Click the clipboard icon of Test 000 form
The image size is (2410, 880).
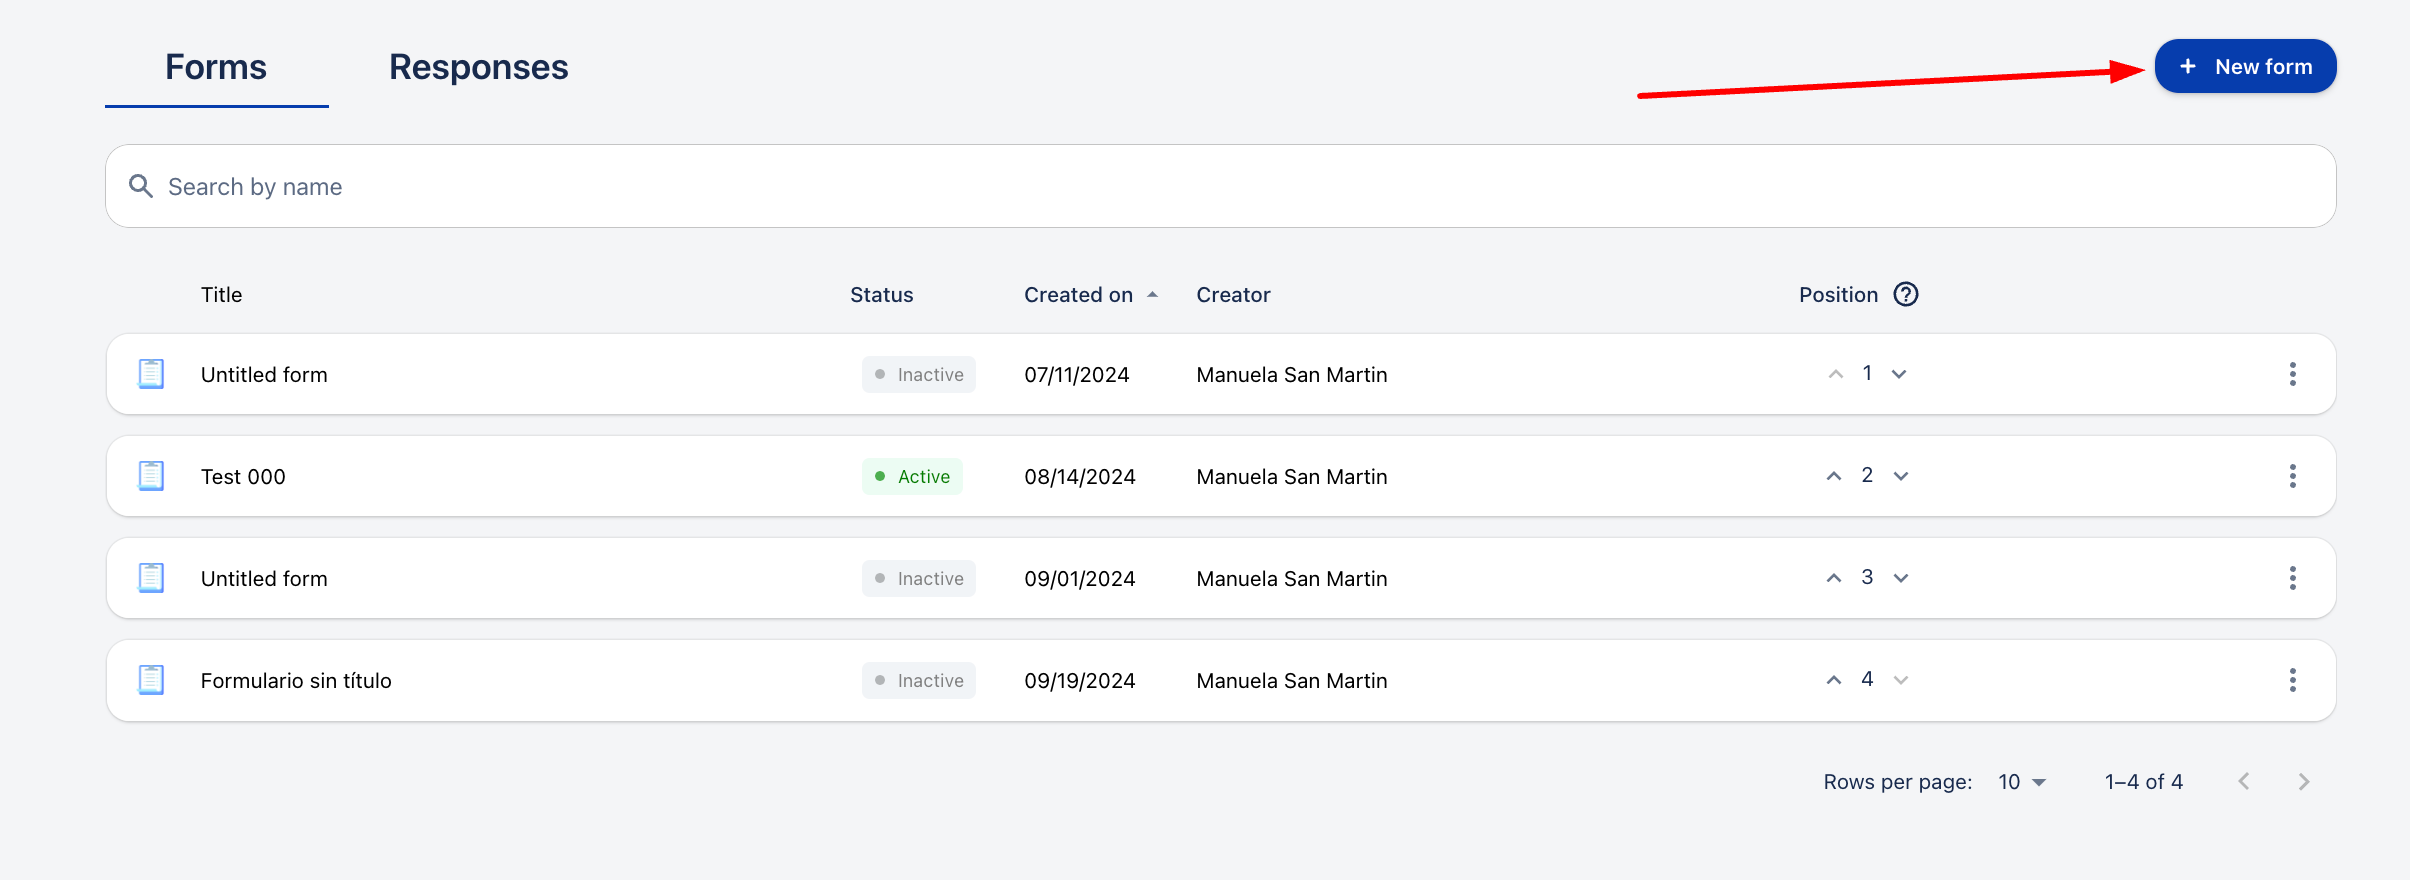151,476
